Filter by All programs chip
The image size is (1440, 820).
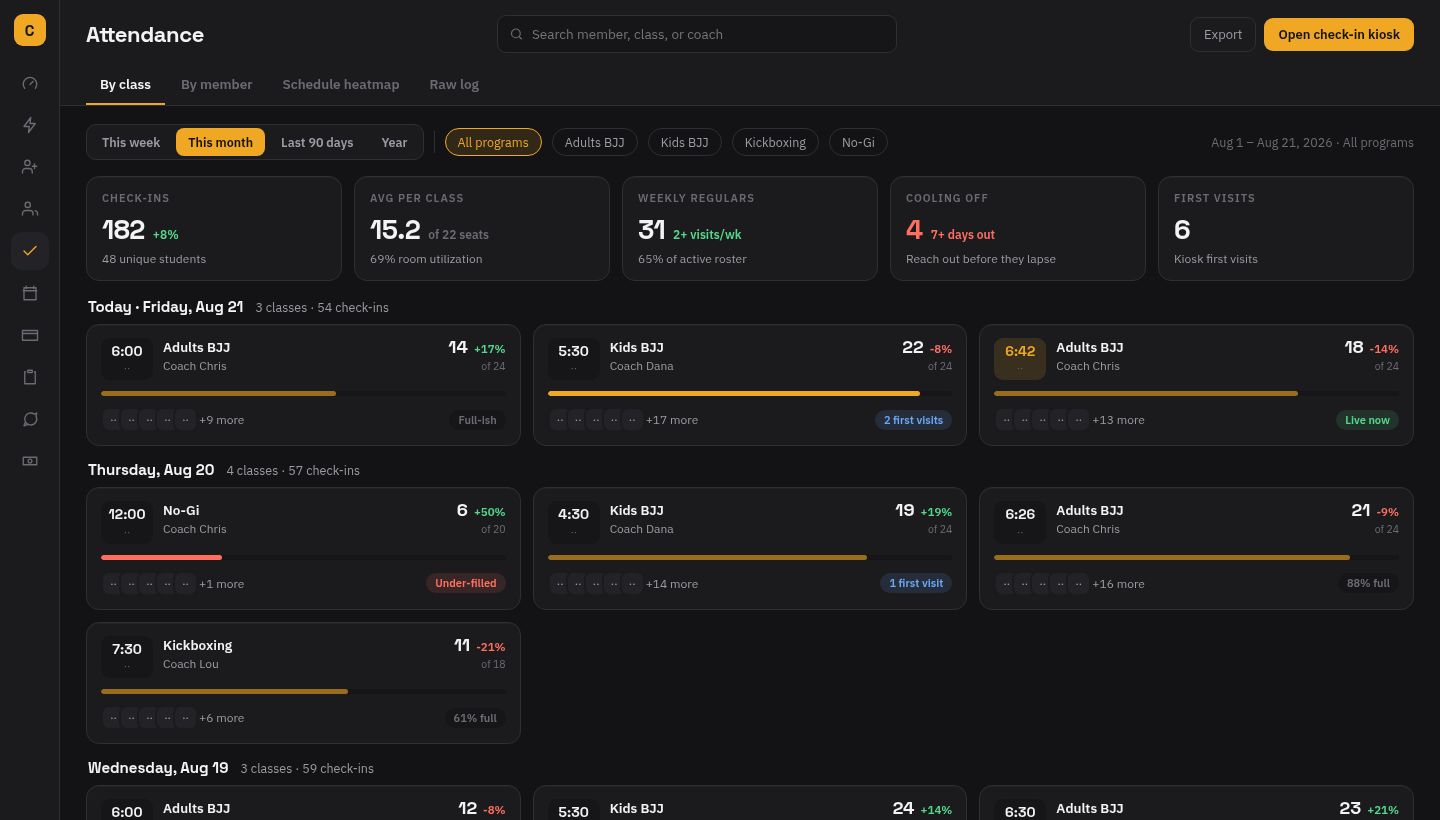click(493, 142)
